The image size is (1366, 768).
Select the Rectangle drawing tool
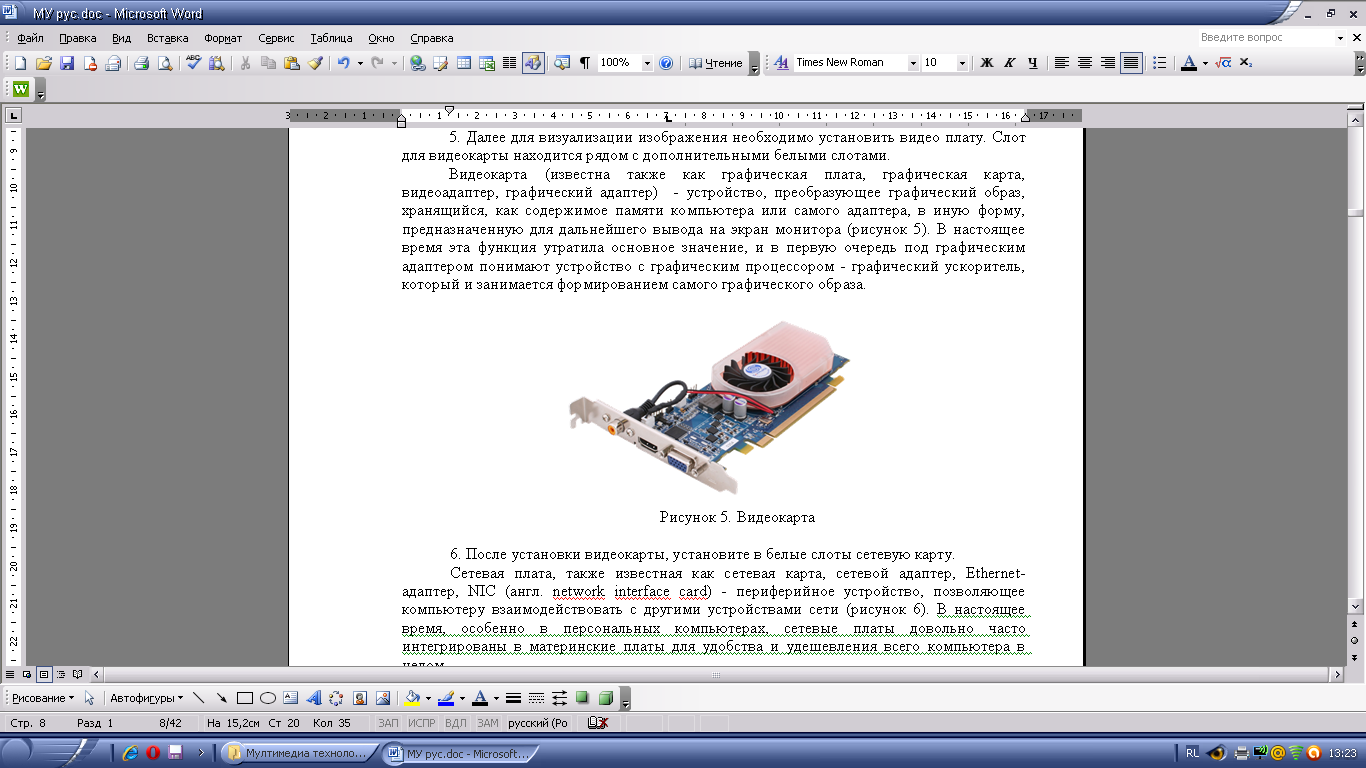point(244,698)
